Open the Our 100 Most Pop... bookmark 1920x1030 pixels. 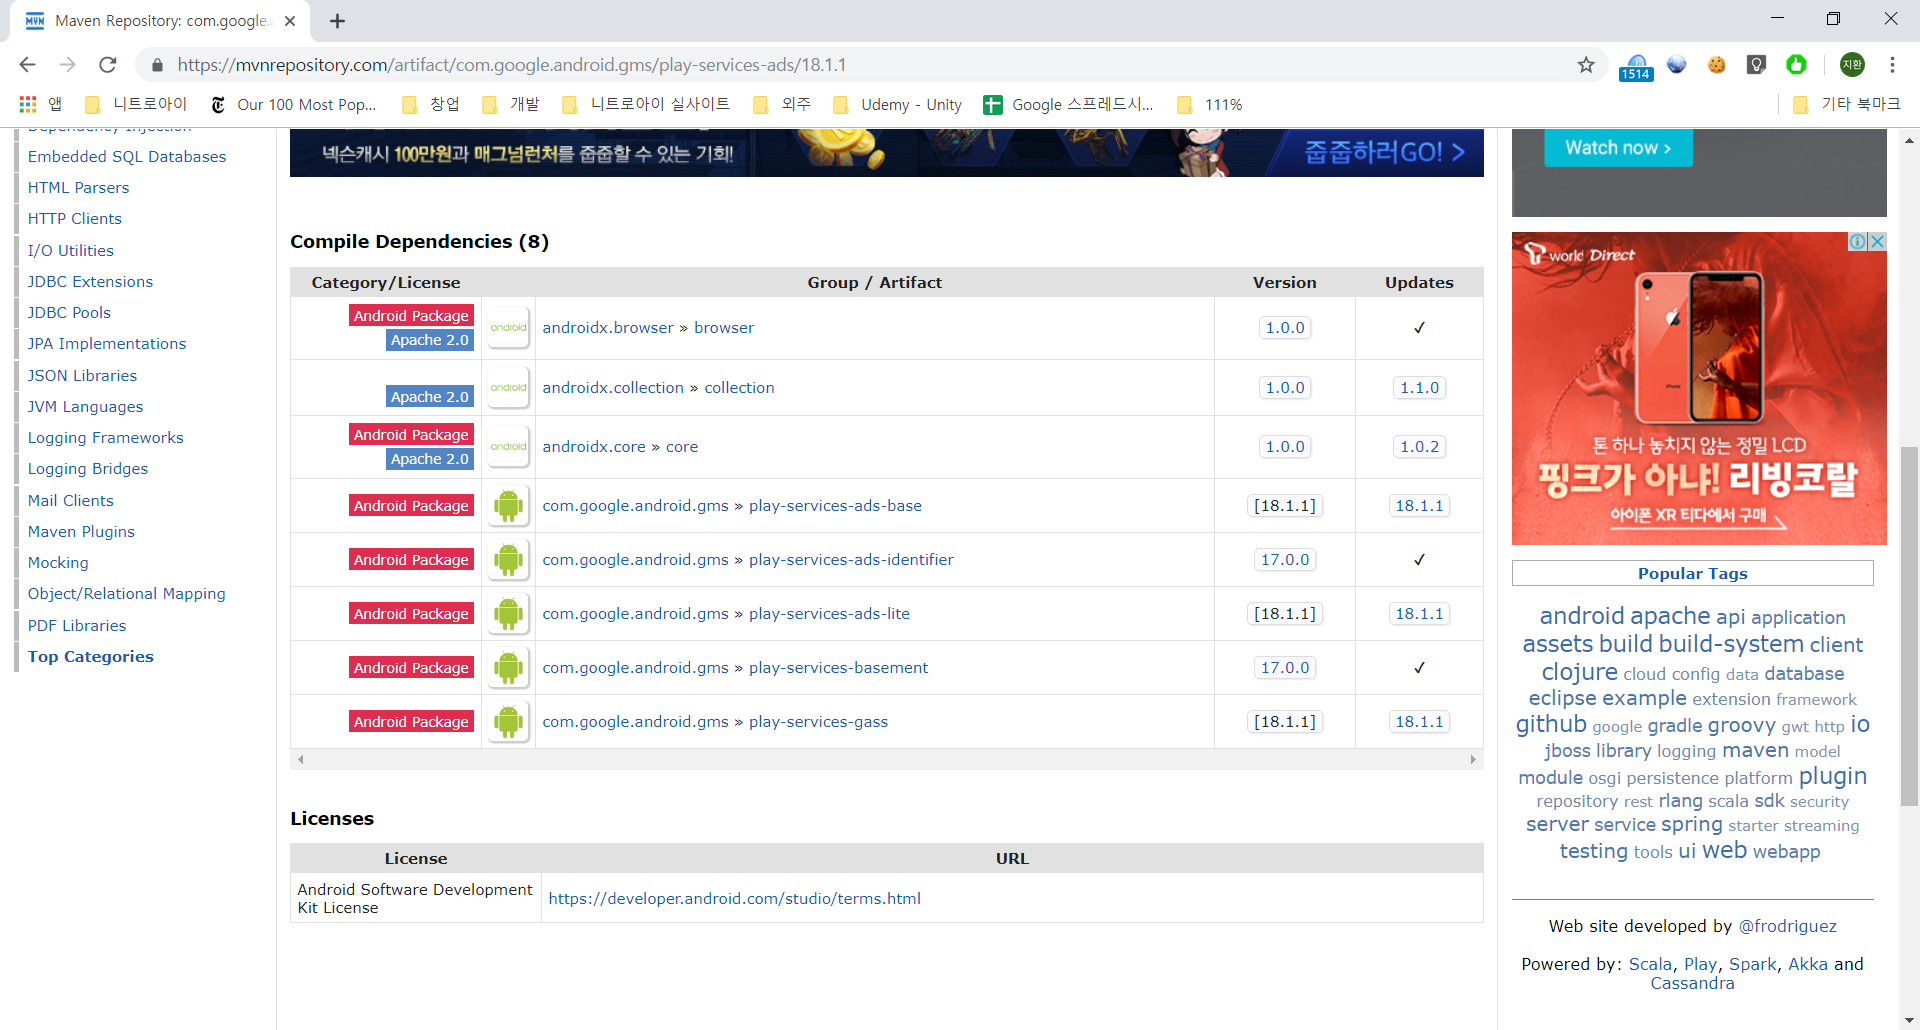[x=293, y=104]
